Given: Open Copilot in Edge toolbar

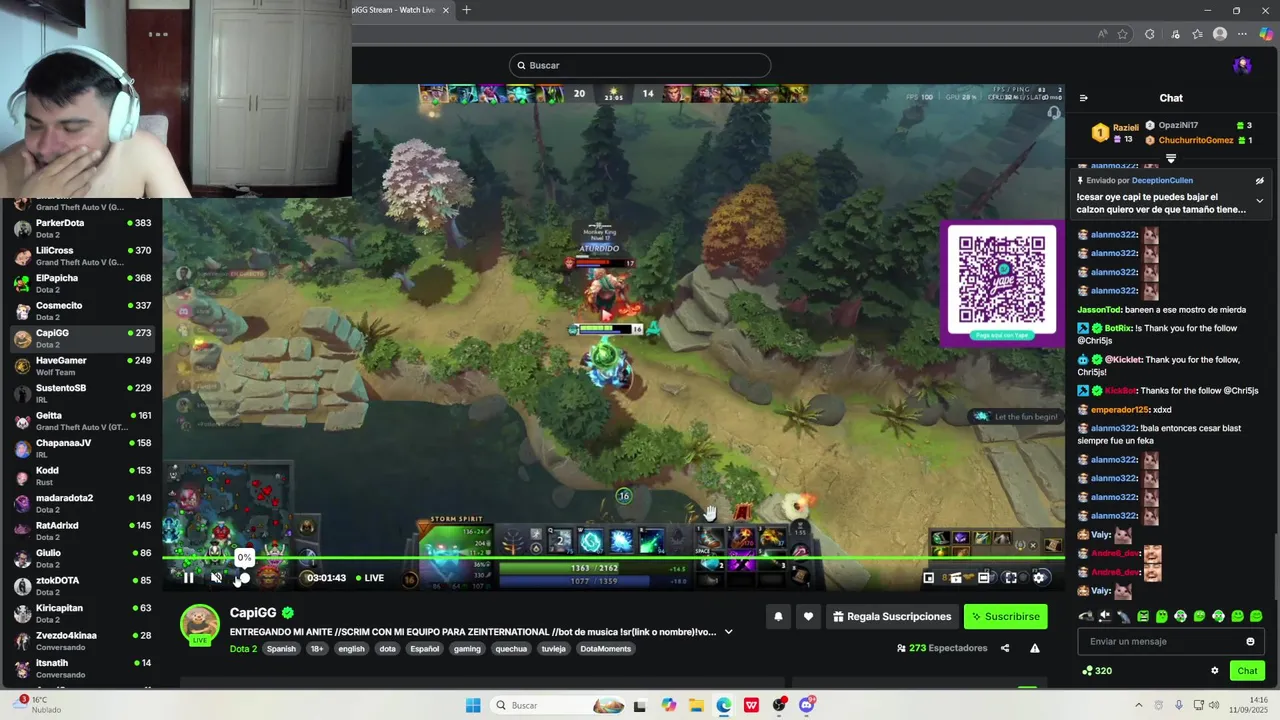Looking at the screenshot, I should click(x=1266, y=34).
